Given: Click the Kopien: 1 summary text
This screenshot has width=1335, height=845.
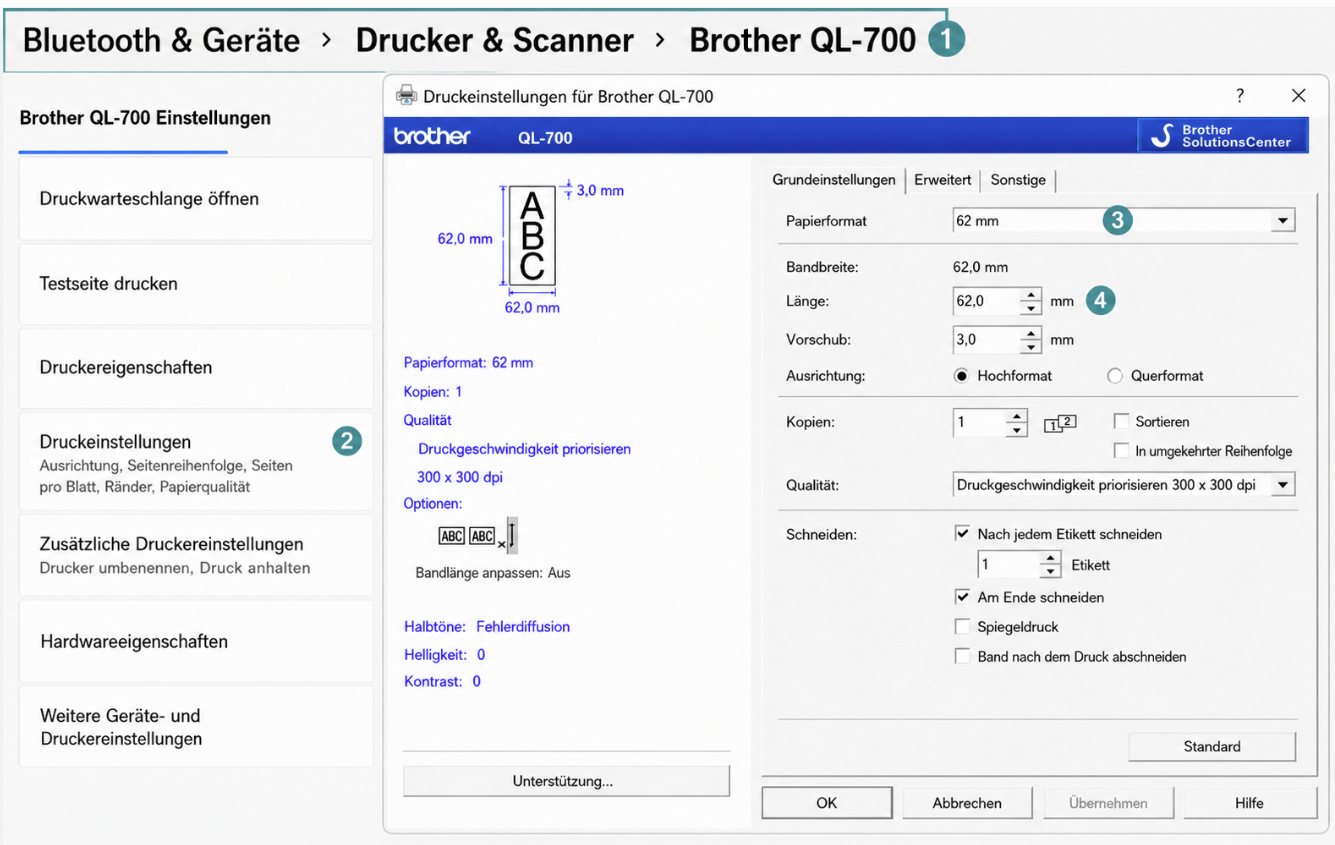Looking at the screenshot, I should point(433,391).
